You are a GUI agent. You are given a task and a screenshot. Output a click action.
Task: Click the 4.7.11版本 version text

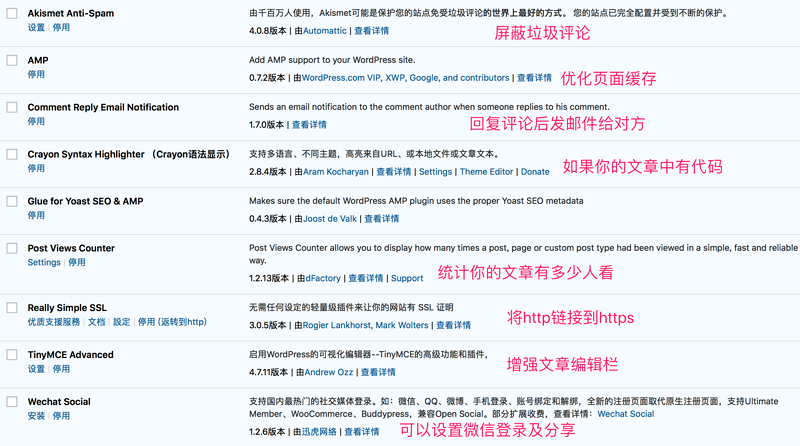tap(268, 373)
